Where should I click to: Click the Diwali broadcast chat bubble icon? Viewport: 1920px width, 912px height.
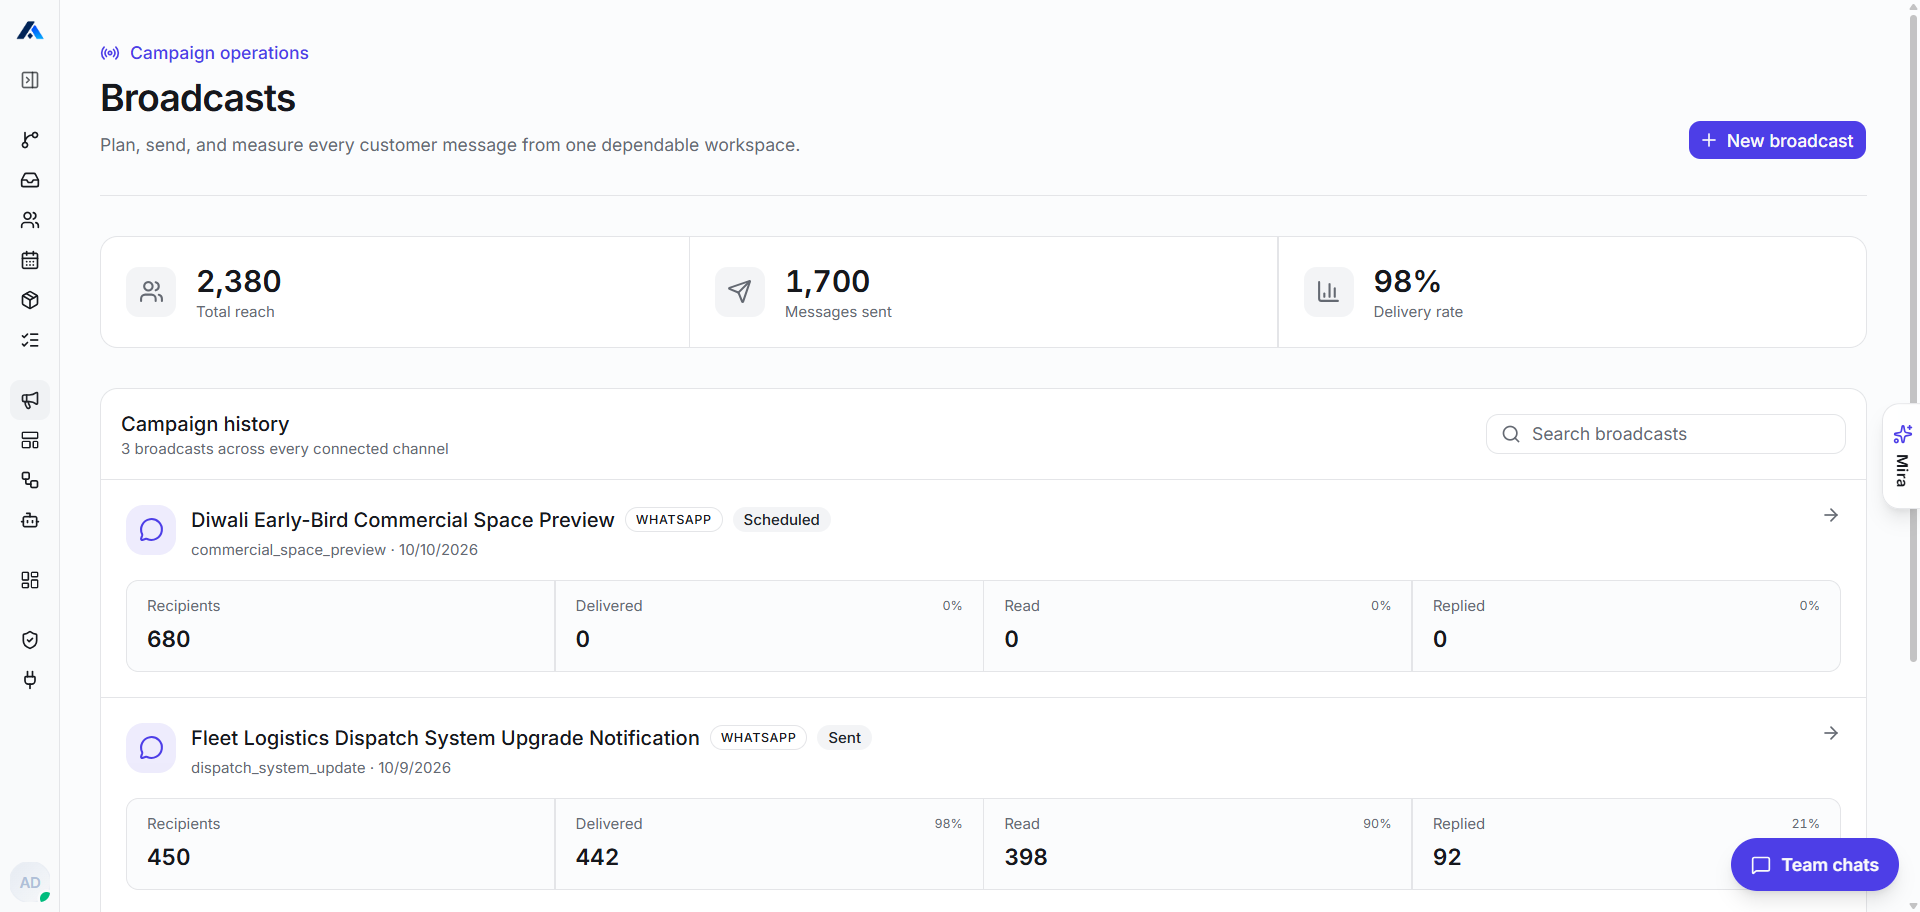tap(151, 530)
